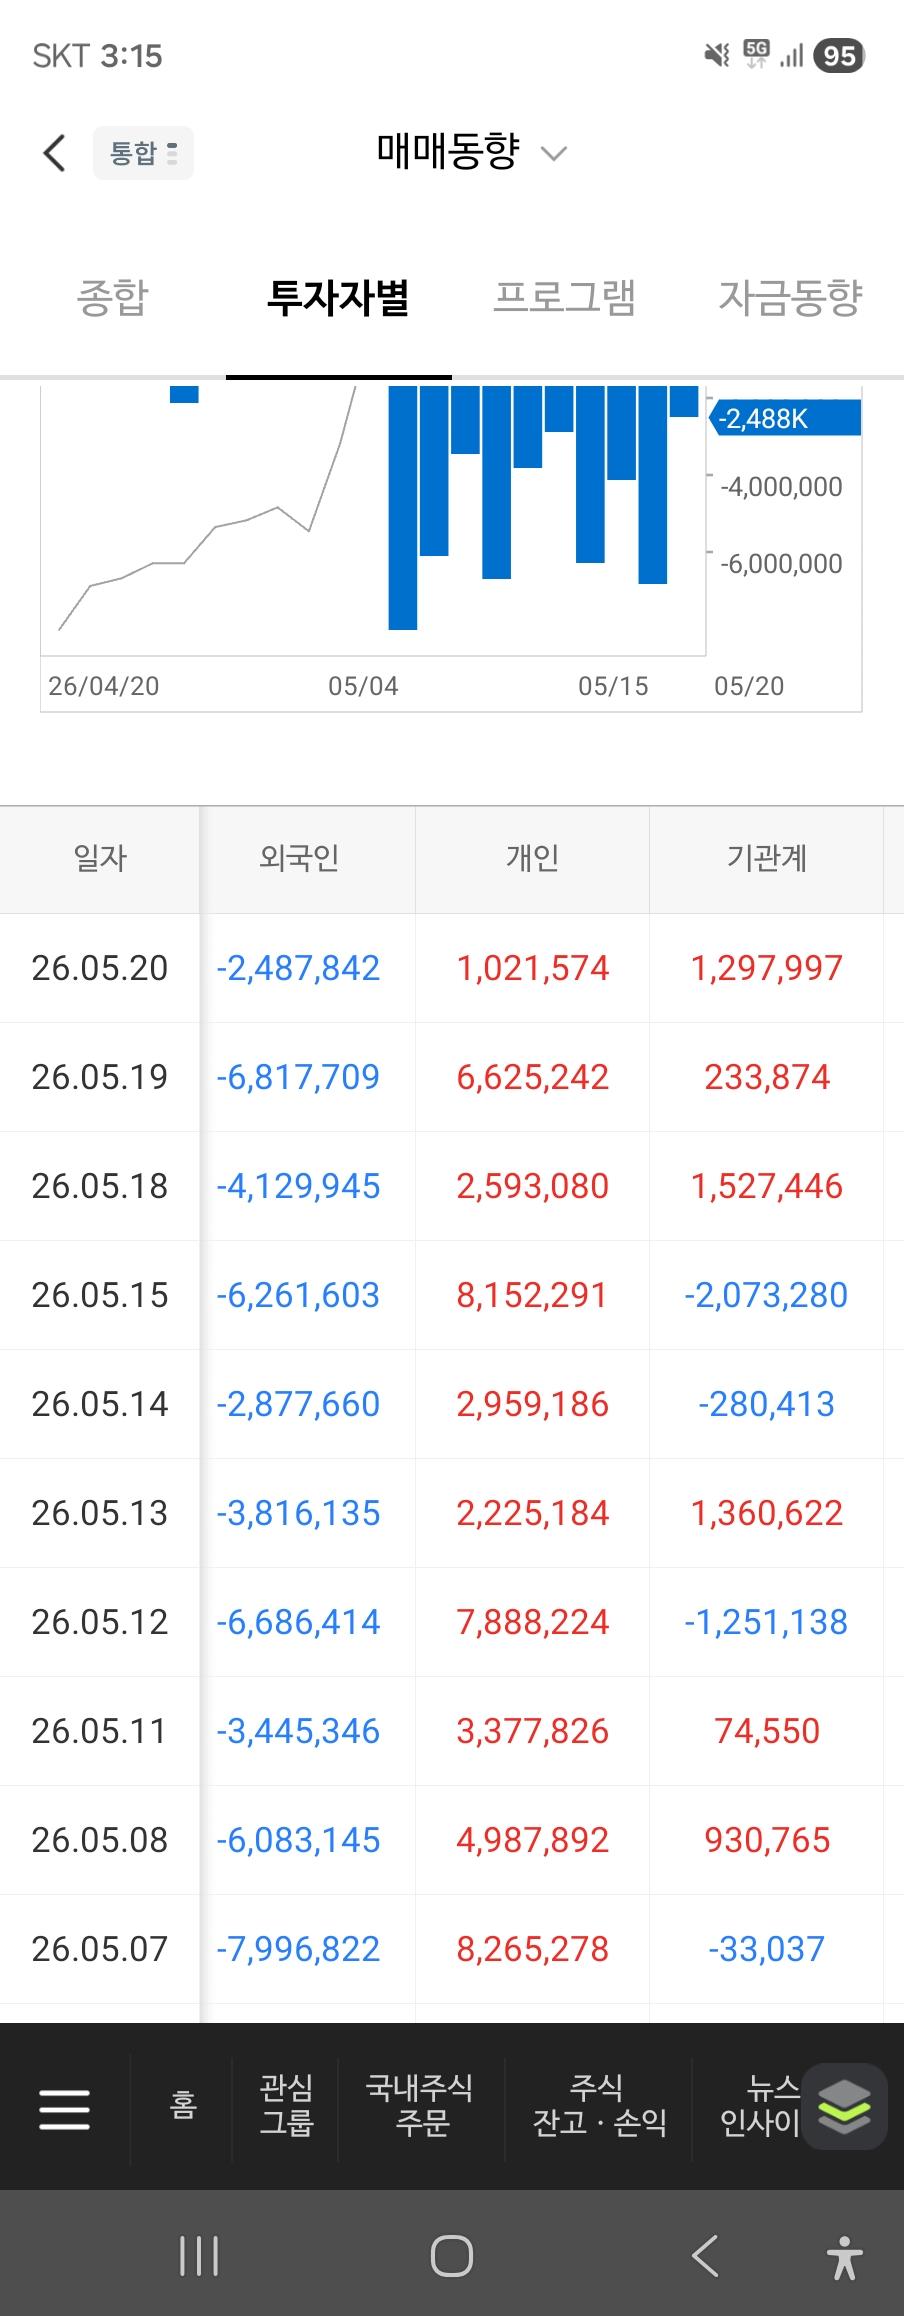
Task: Open 관심그룹 in the bottom bar
Action: click(286, 2104)
